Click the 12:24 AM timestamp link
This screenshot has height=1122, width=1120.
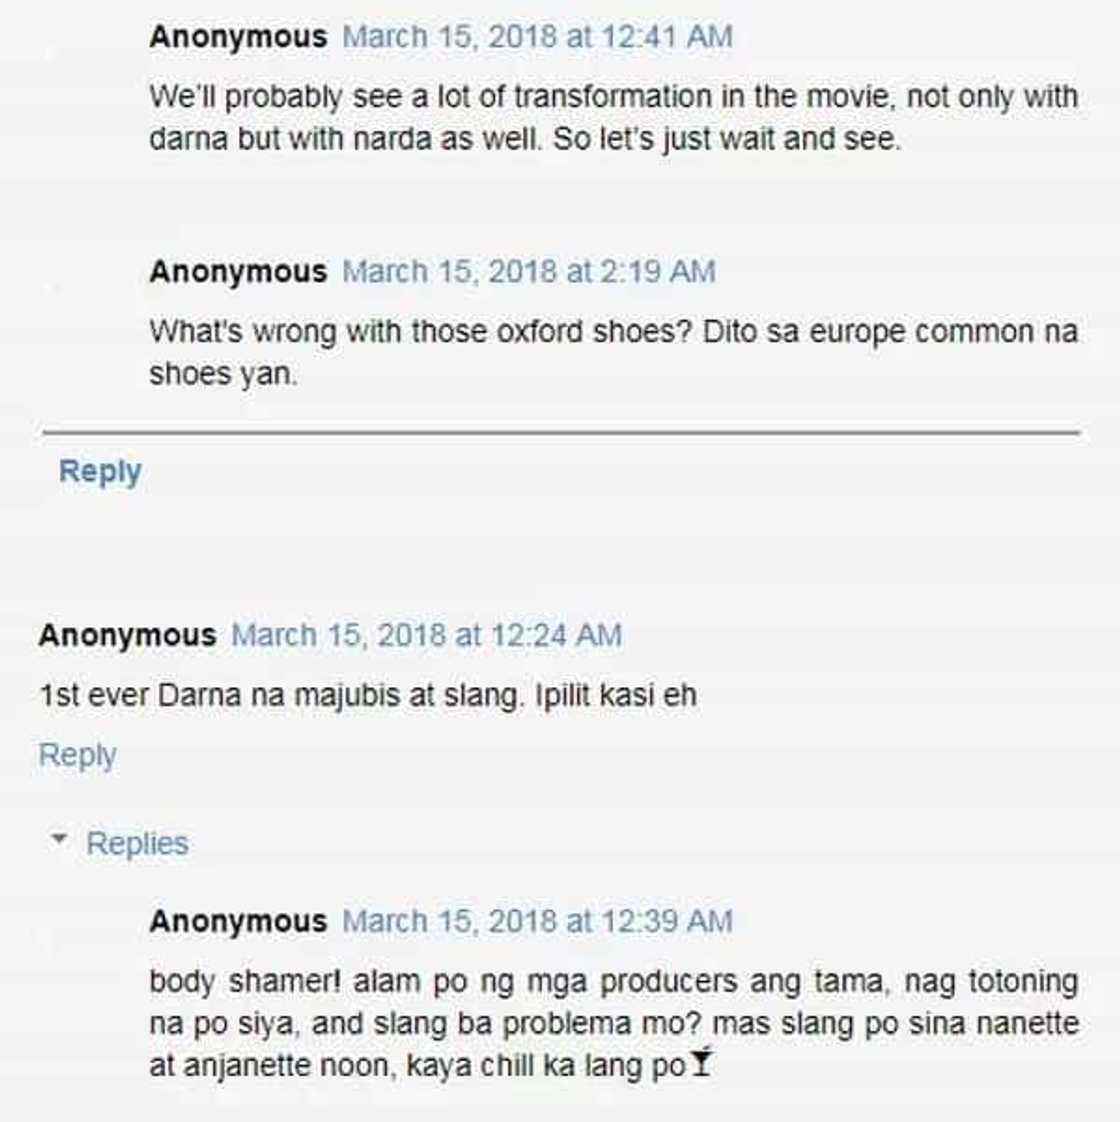click(x=426, y=635)
